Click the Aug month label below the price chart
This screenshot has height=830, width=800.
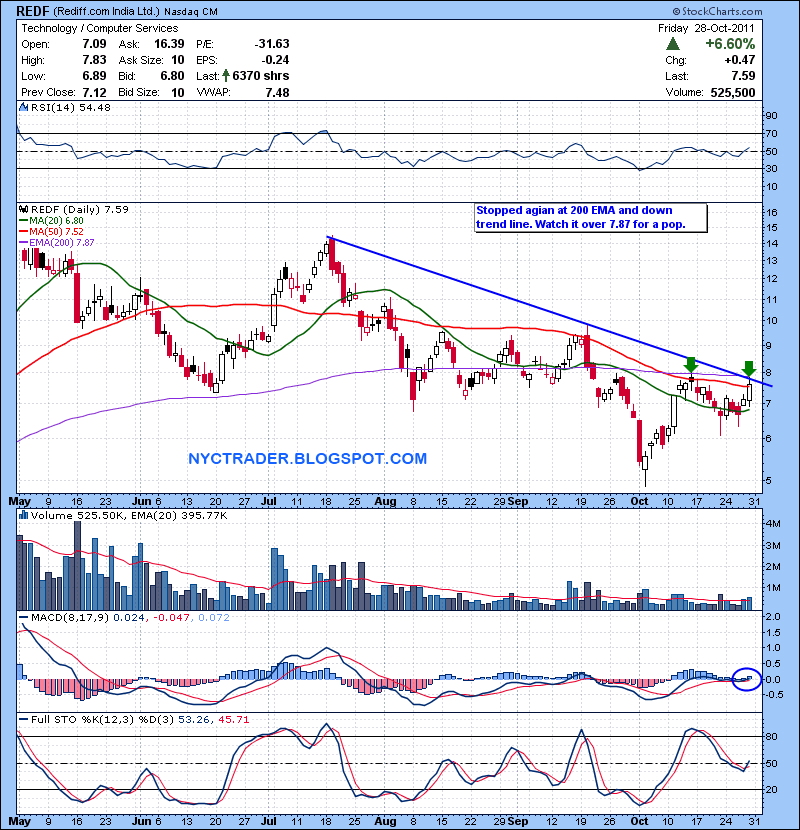tap(385, 501)
